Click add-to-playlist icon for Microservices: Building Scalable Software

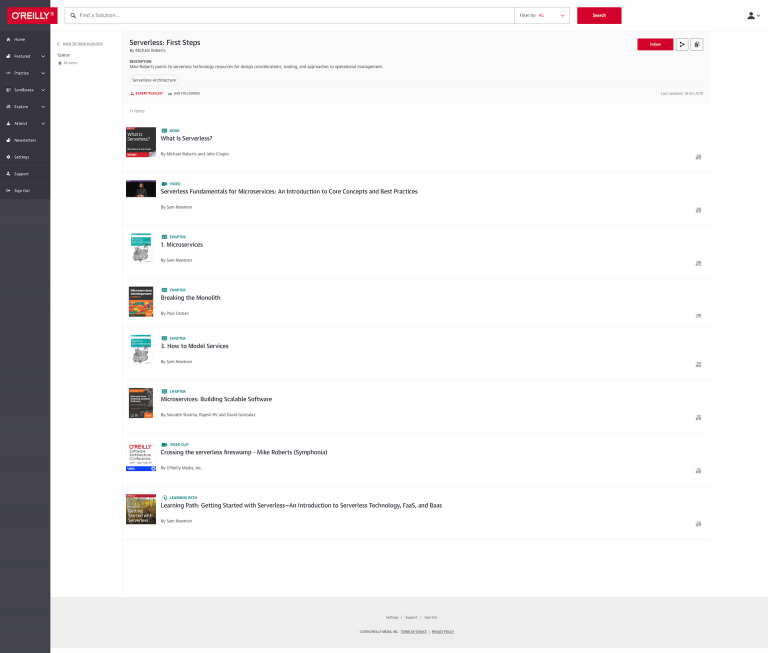pos(698,418)
